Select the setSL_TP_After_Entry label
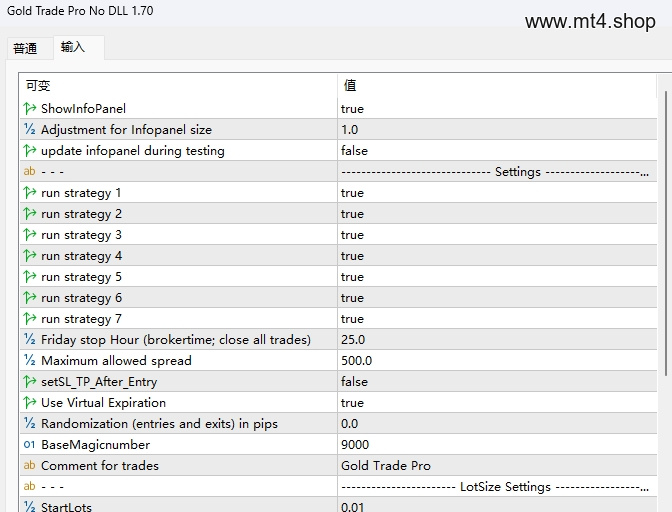This screenshot has width=672, height=512. click(x=99, y=382)
